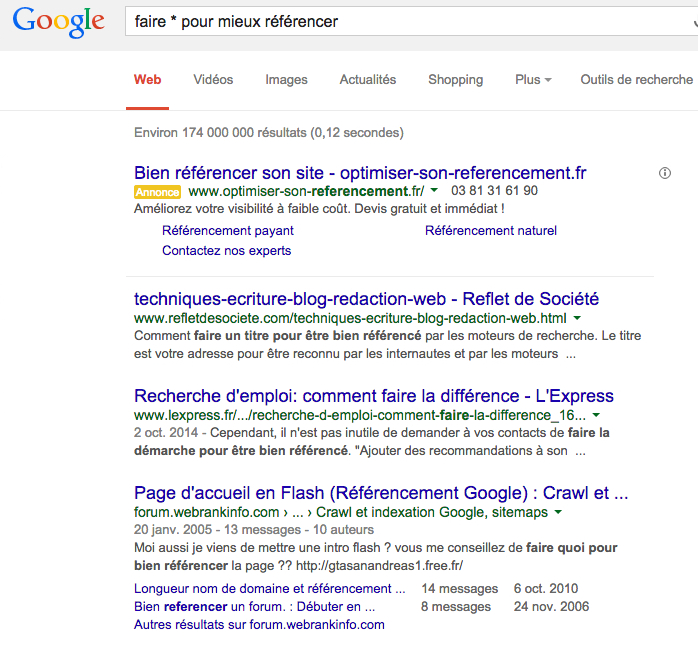Viewport: 698px width, 652px height.
Task: Expand arrow next to refletdesociete.com URL
Action: tap(577, 318)
